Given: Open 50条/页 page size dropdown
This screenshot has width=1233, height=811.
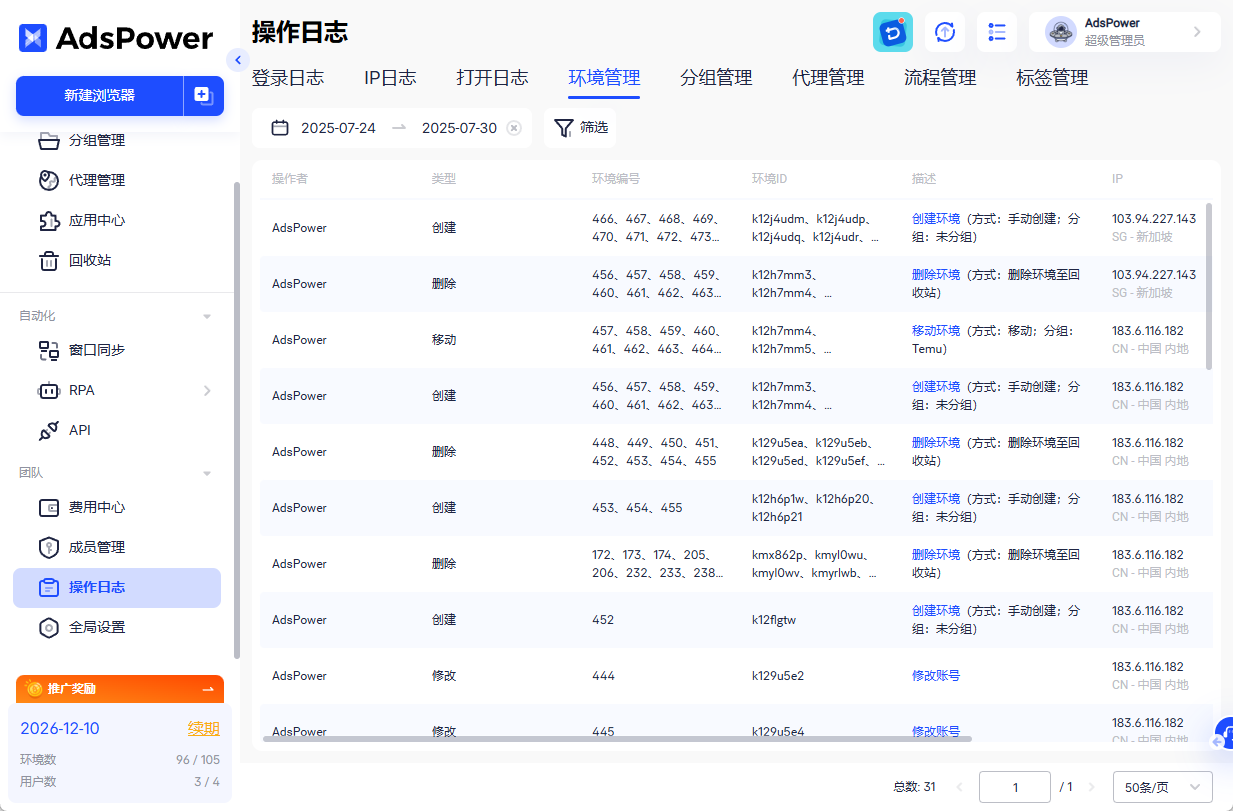Looking at the screenshot, I should click(1163, 787).
